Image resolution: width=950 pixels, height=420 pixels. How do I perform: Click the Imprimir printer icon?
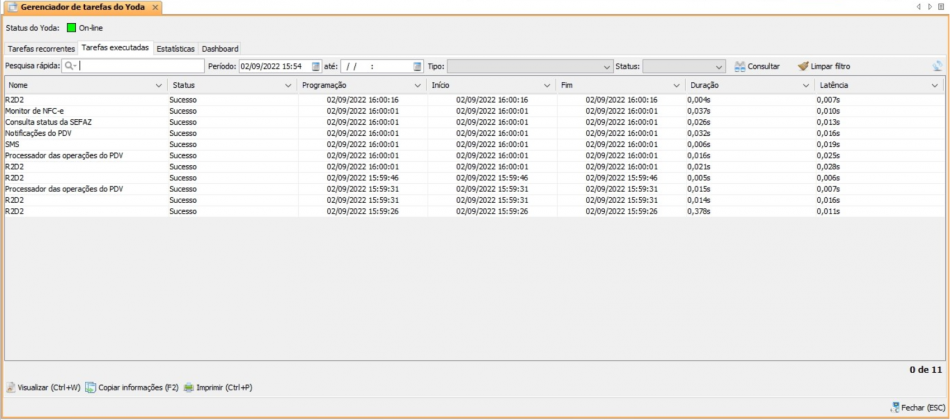pyautogui.click(x=188, y=387)
